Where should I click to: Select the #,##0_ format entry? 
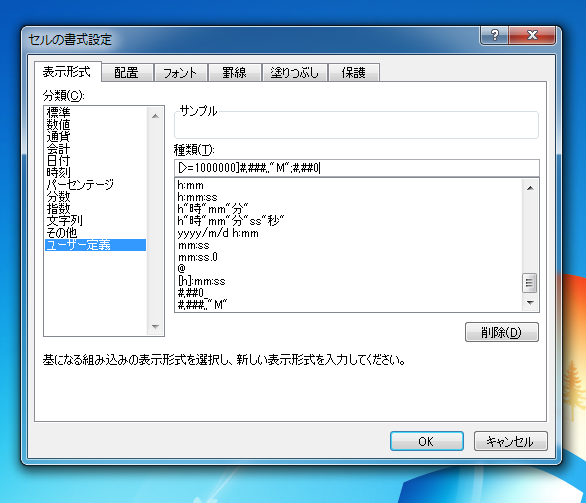pyautogui.click(x=349, y=293)
